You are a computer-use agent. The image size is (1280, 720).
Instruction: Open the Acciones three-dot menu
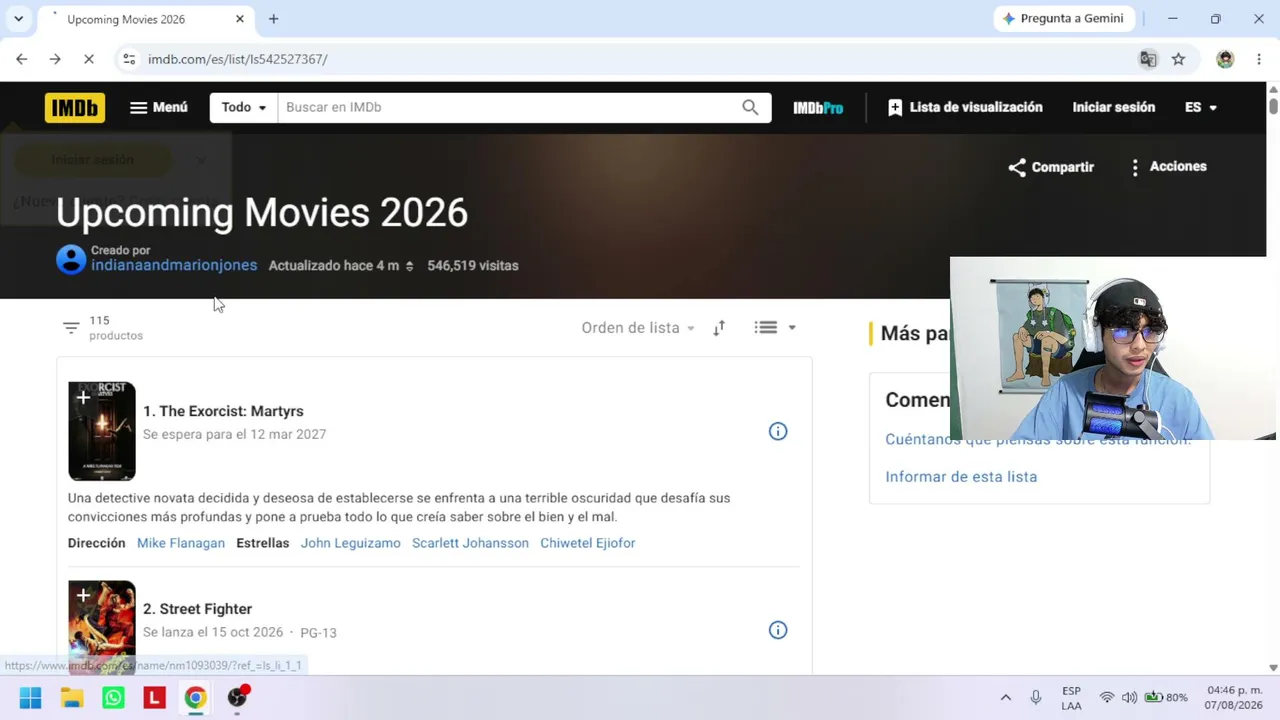click(1168, 167)
